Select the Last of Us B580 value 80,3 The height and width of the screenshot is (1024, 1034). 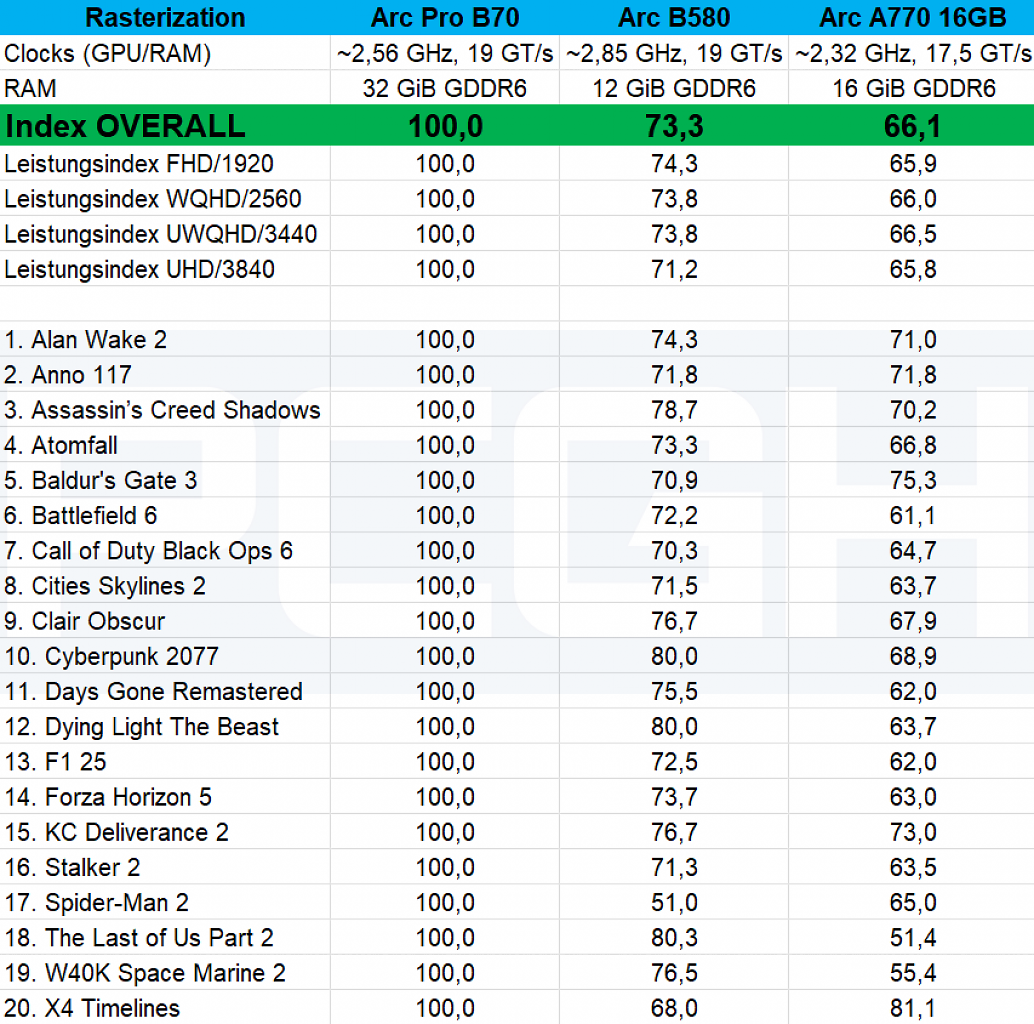tap(674, 938)
